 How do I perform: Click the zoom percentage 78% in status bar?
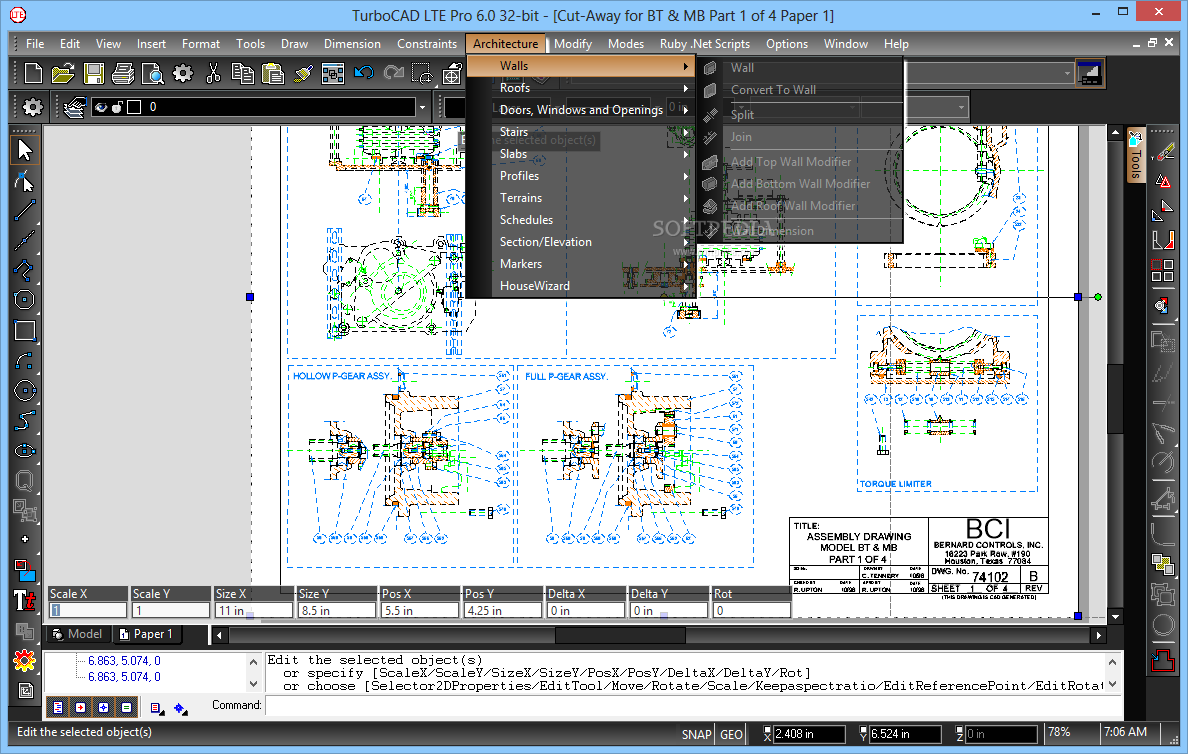tap(1059, 732)
